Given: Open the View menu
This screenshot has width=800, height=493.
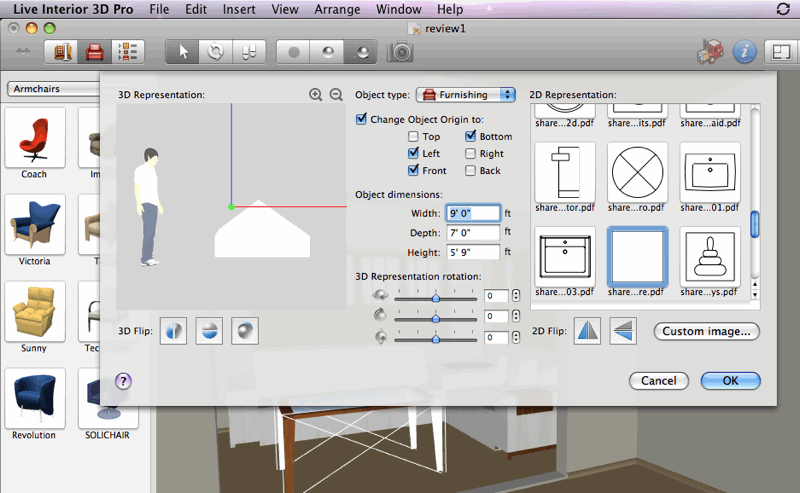Looking at the screenshot, I should click(x=285, y=9).
